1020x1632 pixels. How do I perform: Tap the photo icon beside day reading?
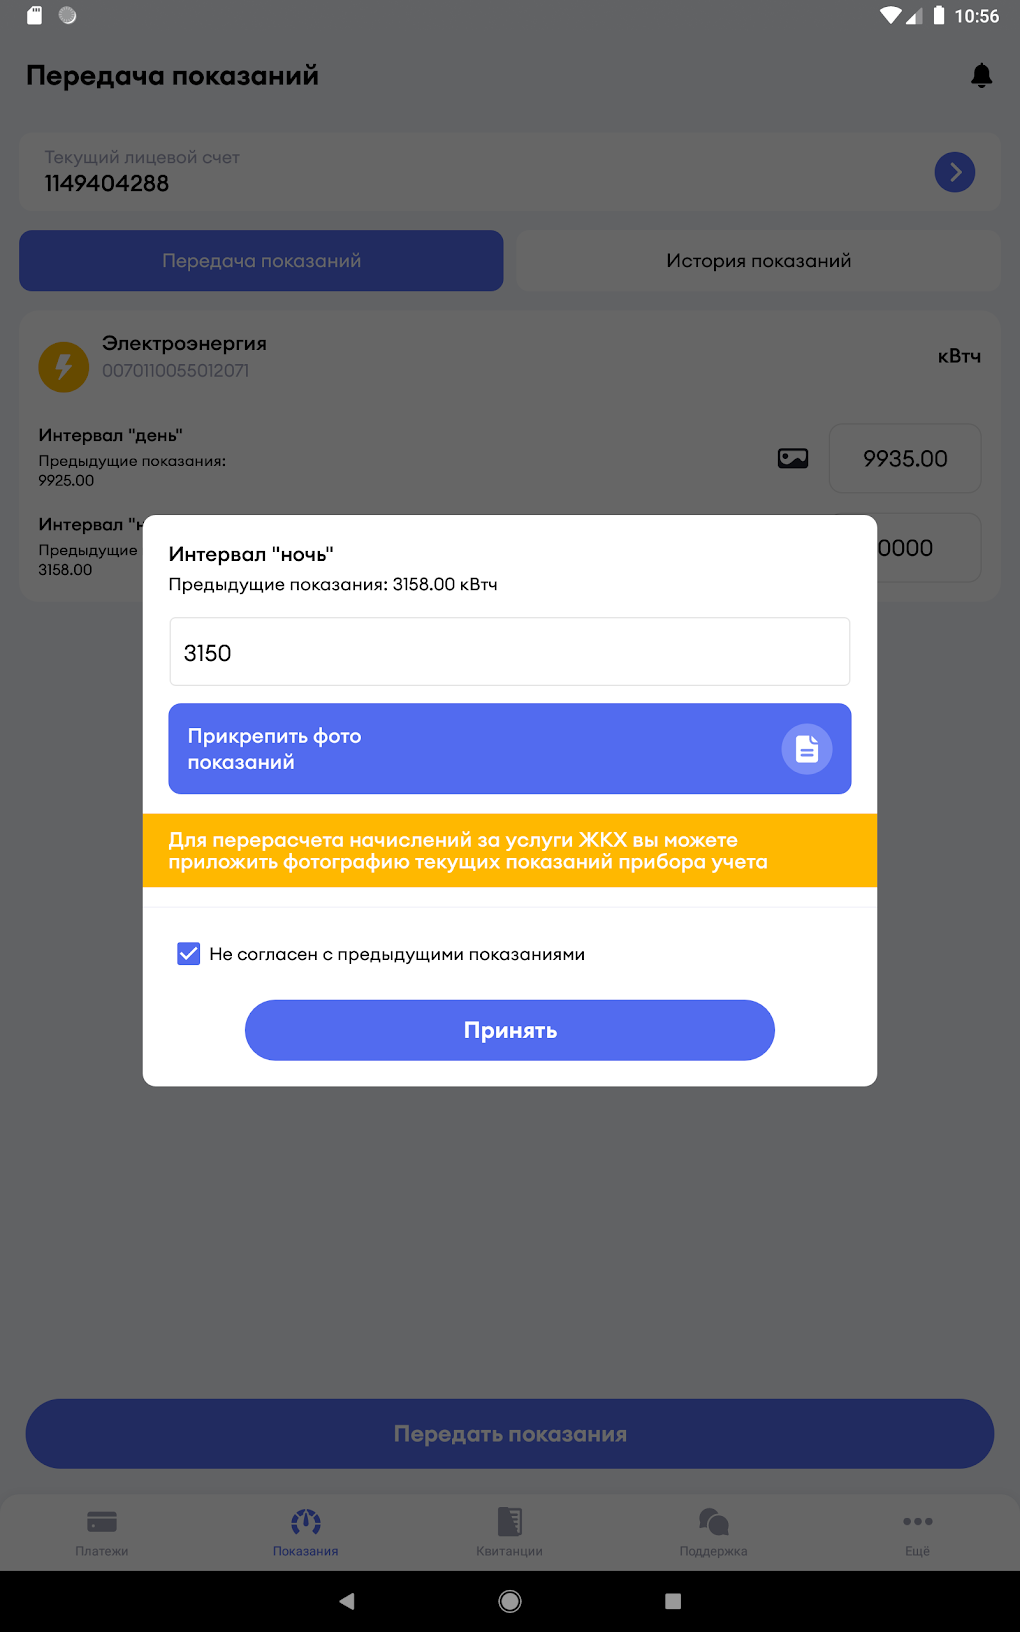pyautogui.click(x=793, y=459)
